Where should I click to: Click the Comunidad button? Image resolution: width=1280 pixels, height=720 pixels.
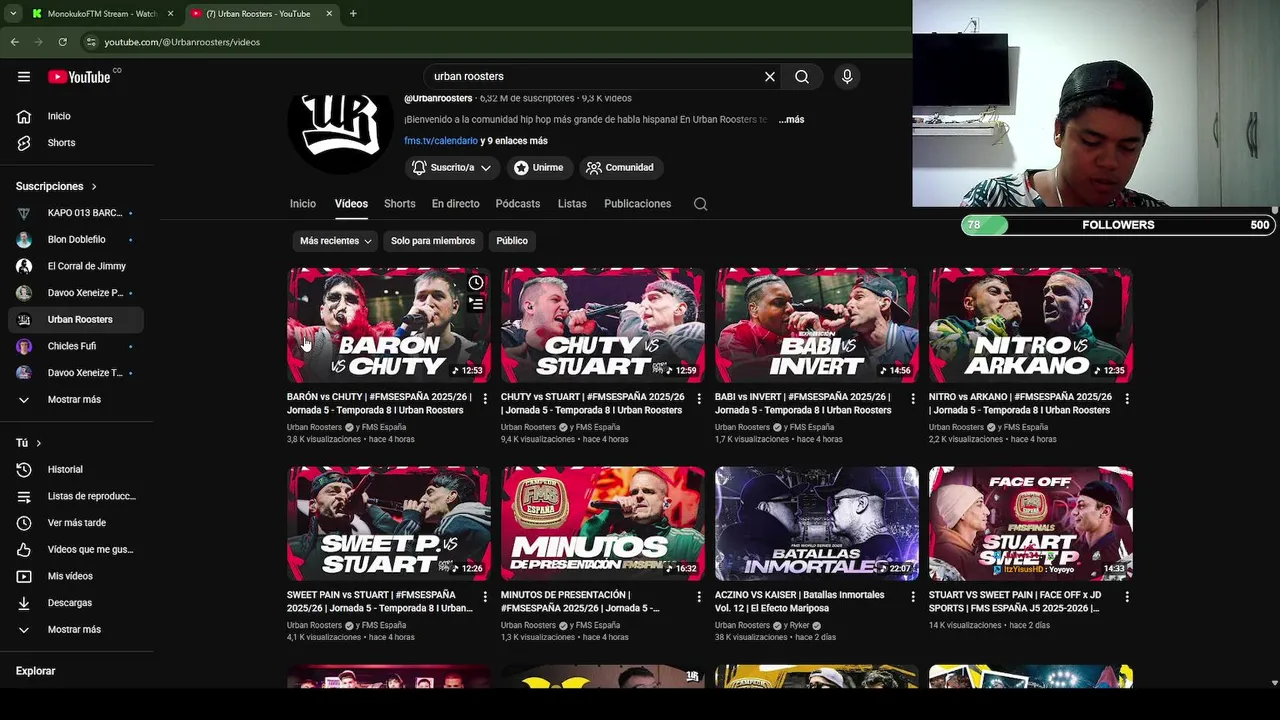click(x=620, y=168)
